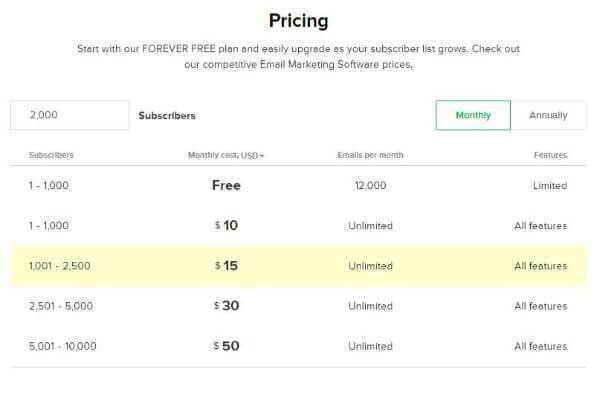Pick the $30 plan price
Image resolution: width=600 pixels, height=398 pixels.
coord(226,306)
